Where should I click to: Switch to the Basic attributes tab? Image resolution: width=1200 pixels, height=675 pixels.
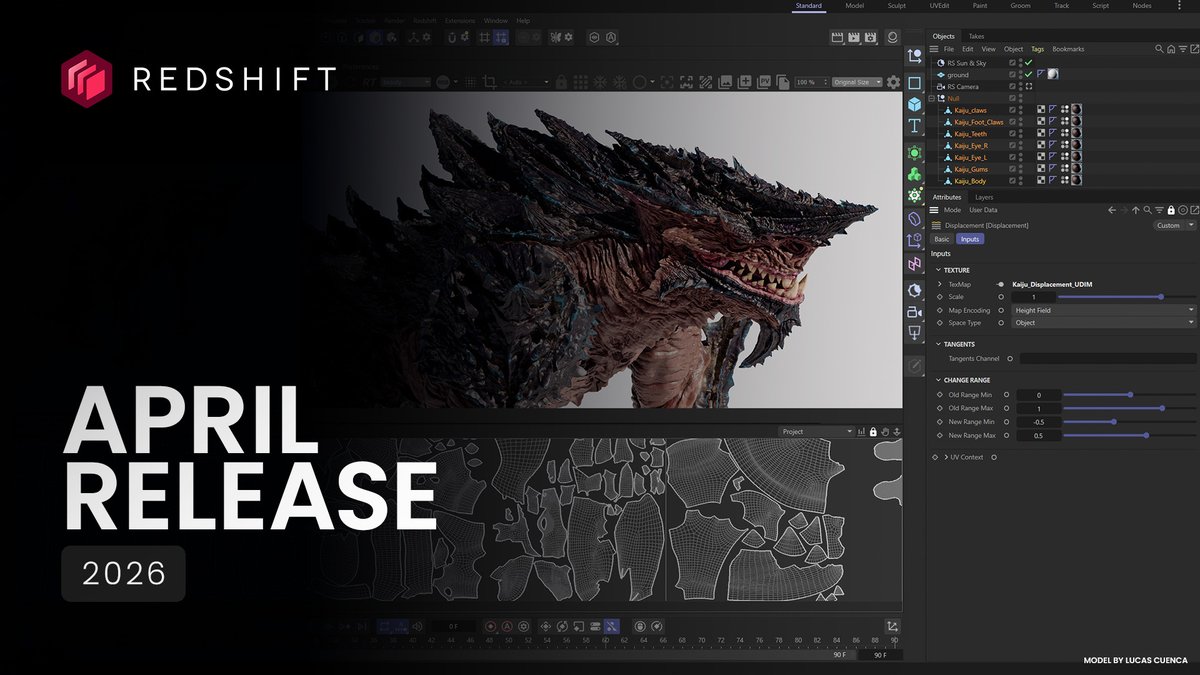coord(941,239)
